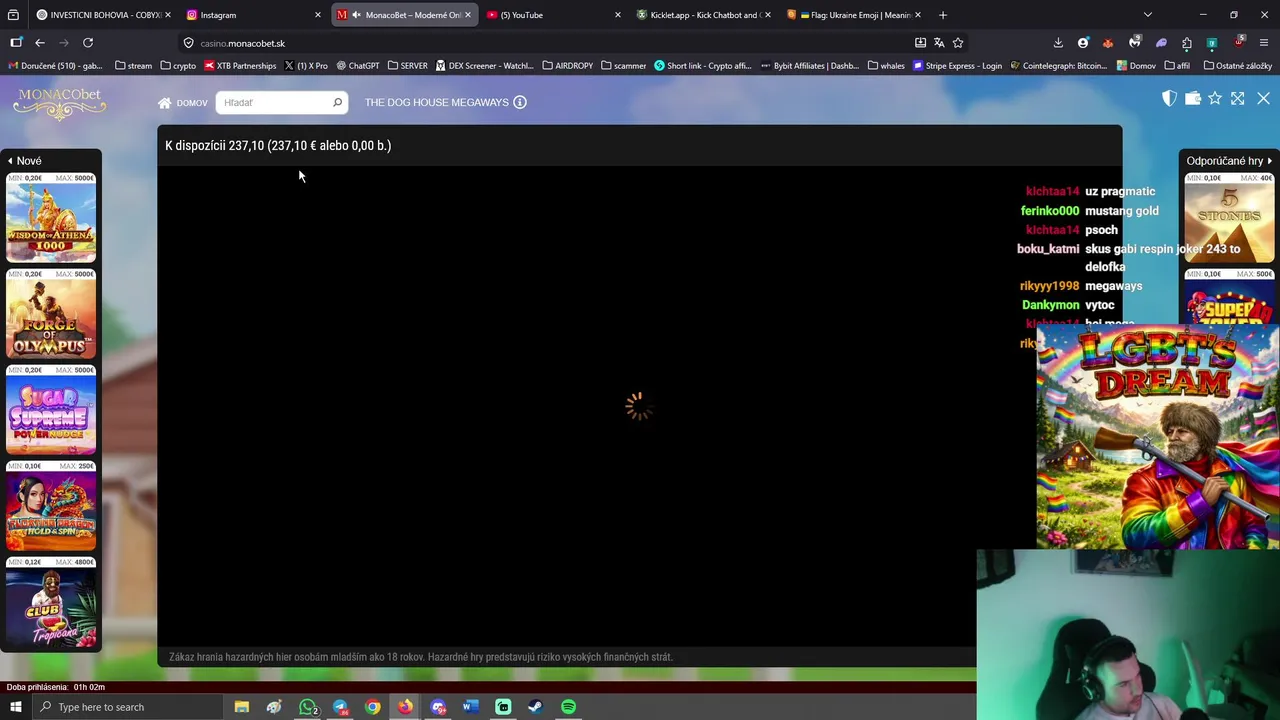Open the Extensions puzzle icon

[1187, 43]
